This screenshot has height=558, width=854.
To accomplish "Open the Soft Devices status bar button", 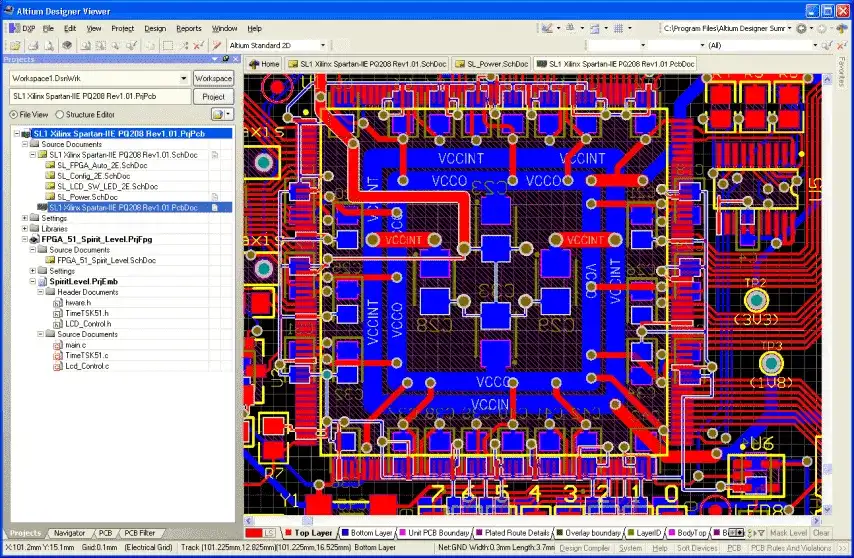I will [x=697, y=548].
